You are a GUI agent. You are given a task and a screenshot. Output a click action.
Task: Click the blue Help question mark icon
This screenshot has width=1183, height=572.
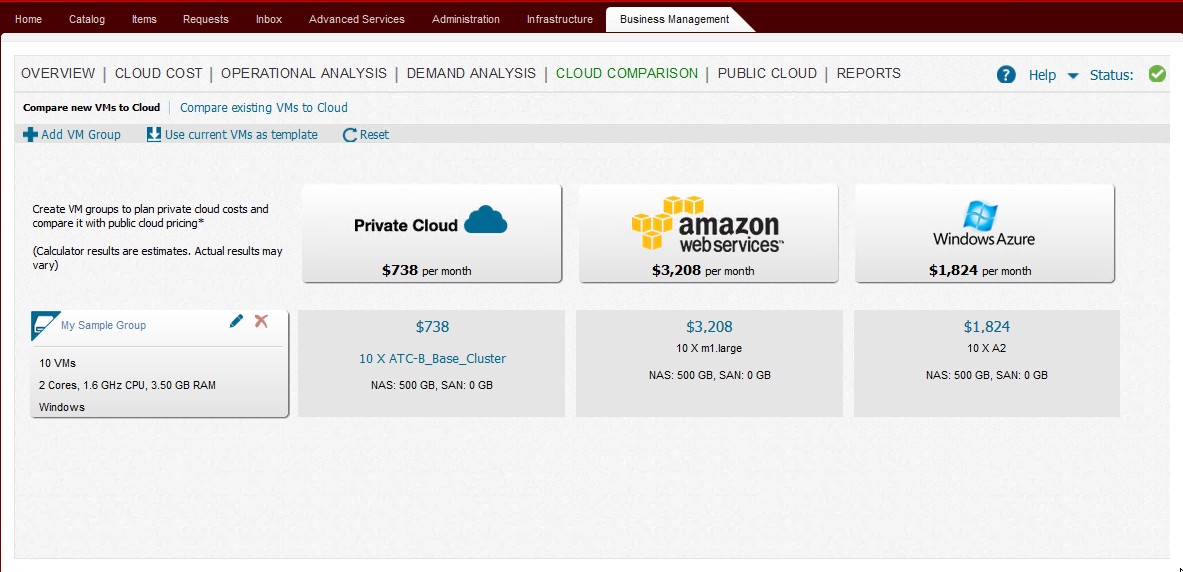[1006, 75]
